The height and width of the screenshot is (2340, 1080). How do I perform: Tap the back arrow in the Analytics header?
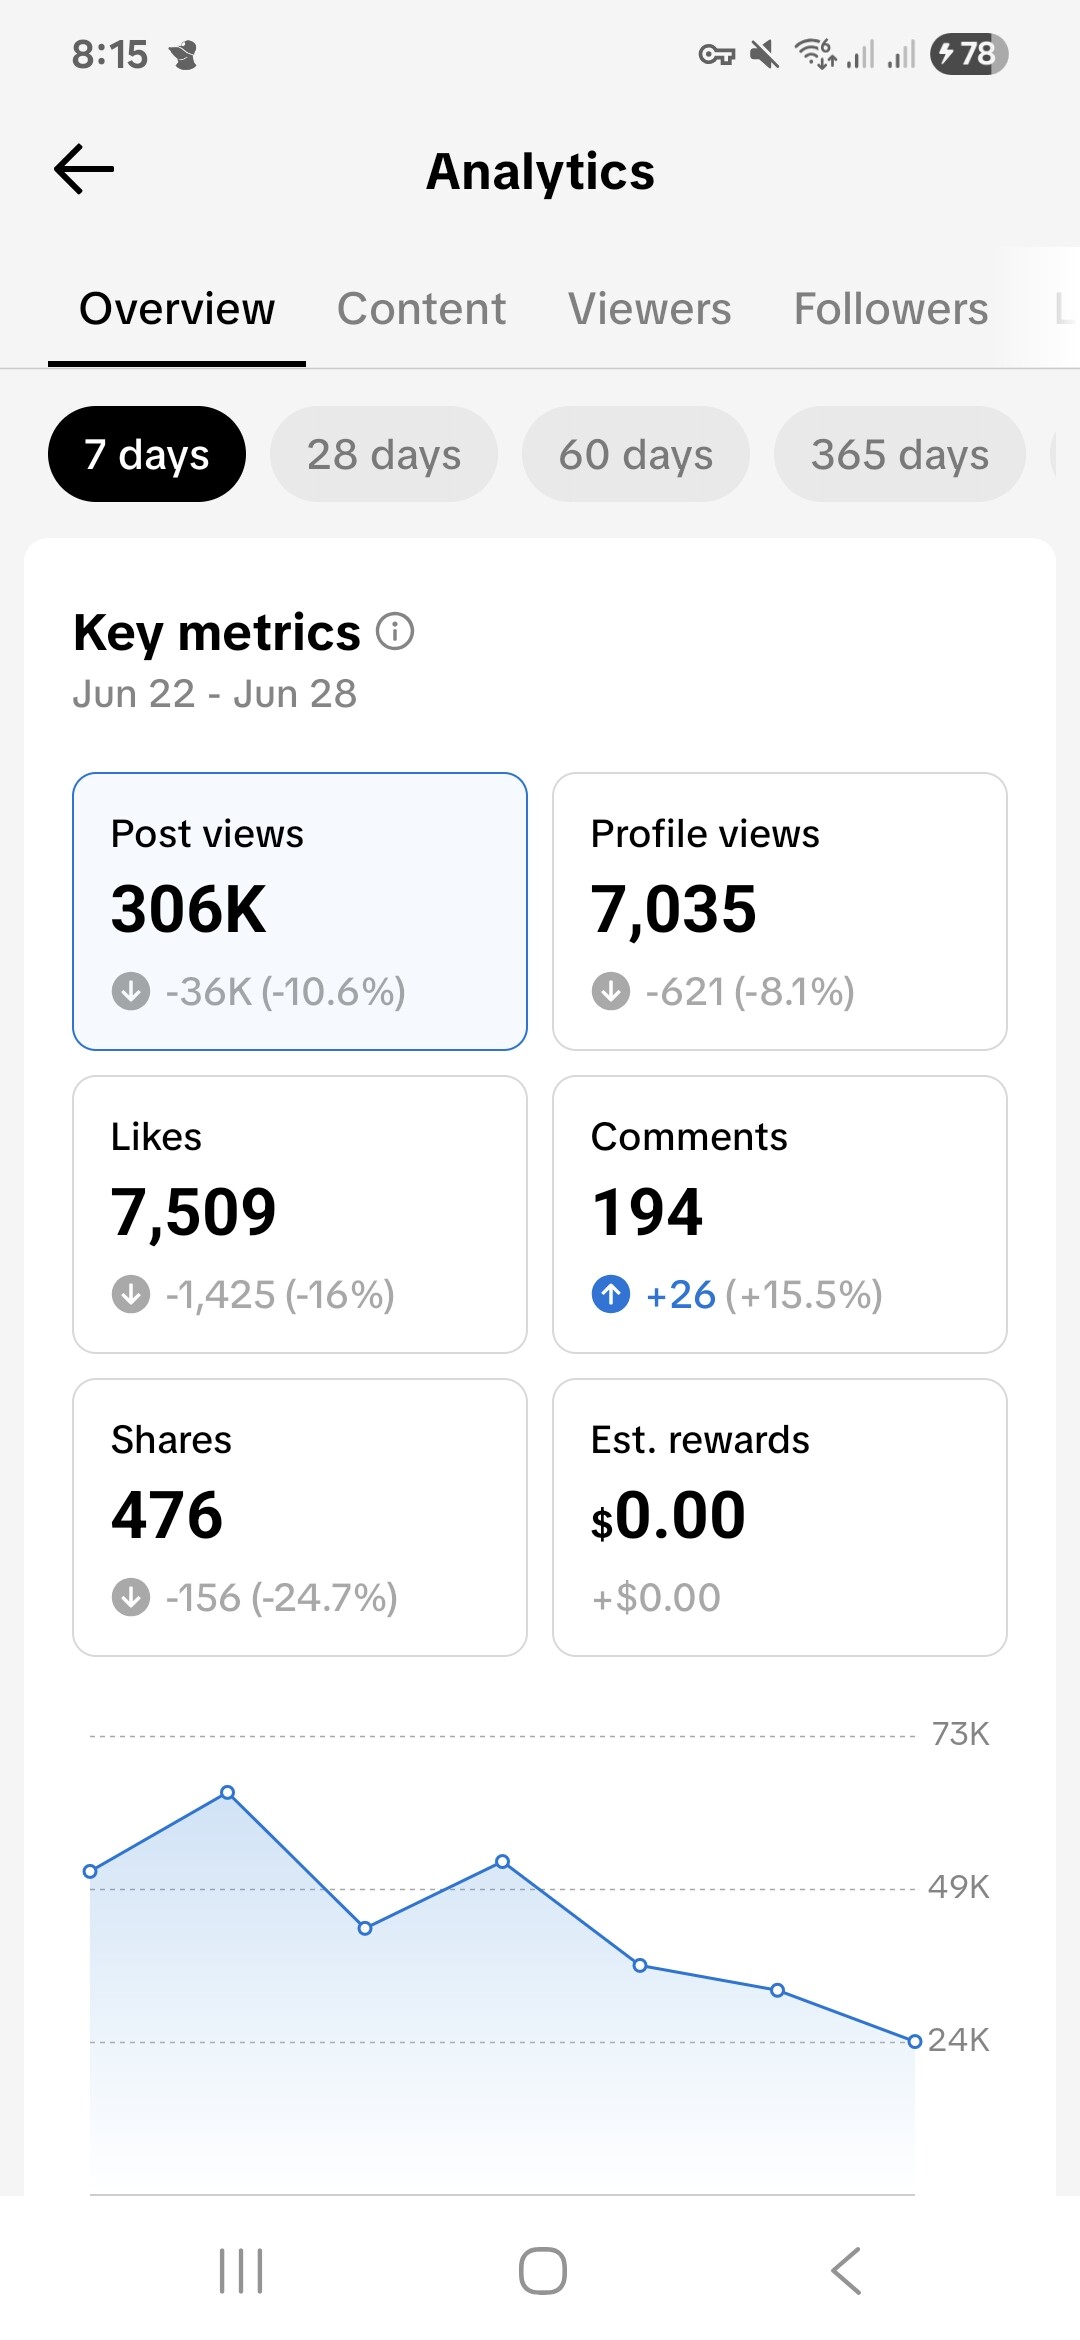(84, 169)
